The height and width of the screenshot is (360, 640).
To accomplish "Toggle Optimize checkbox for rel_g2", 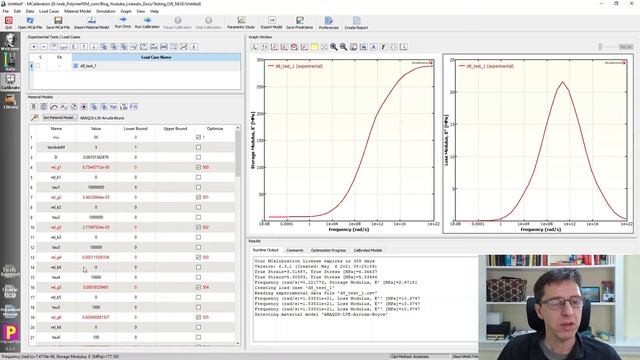I will [x=198, y=197].
